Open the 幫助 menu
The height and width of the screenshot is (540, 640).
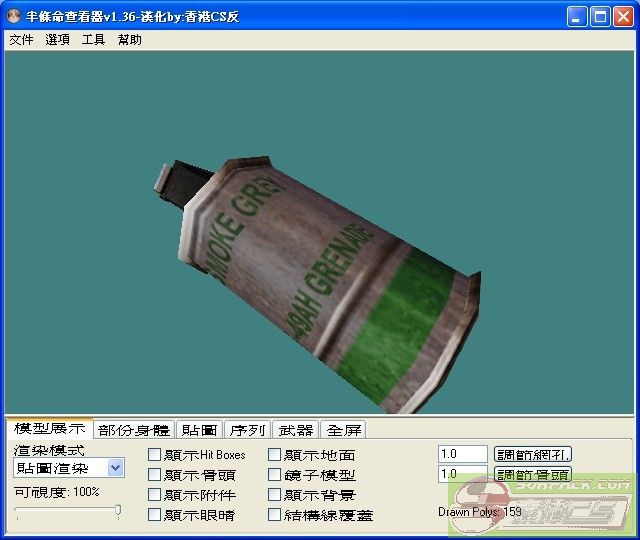(x=129, y=40)
